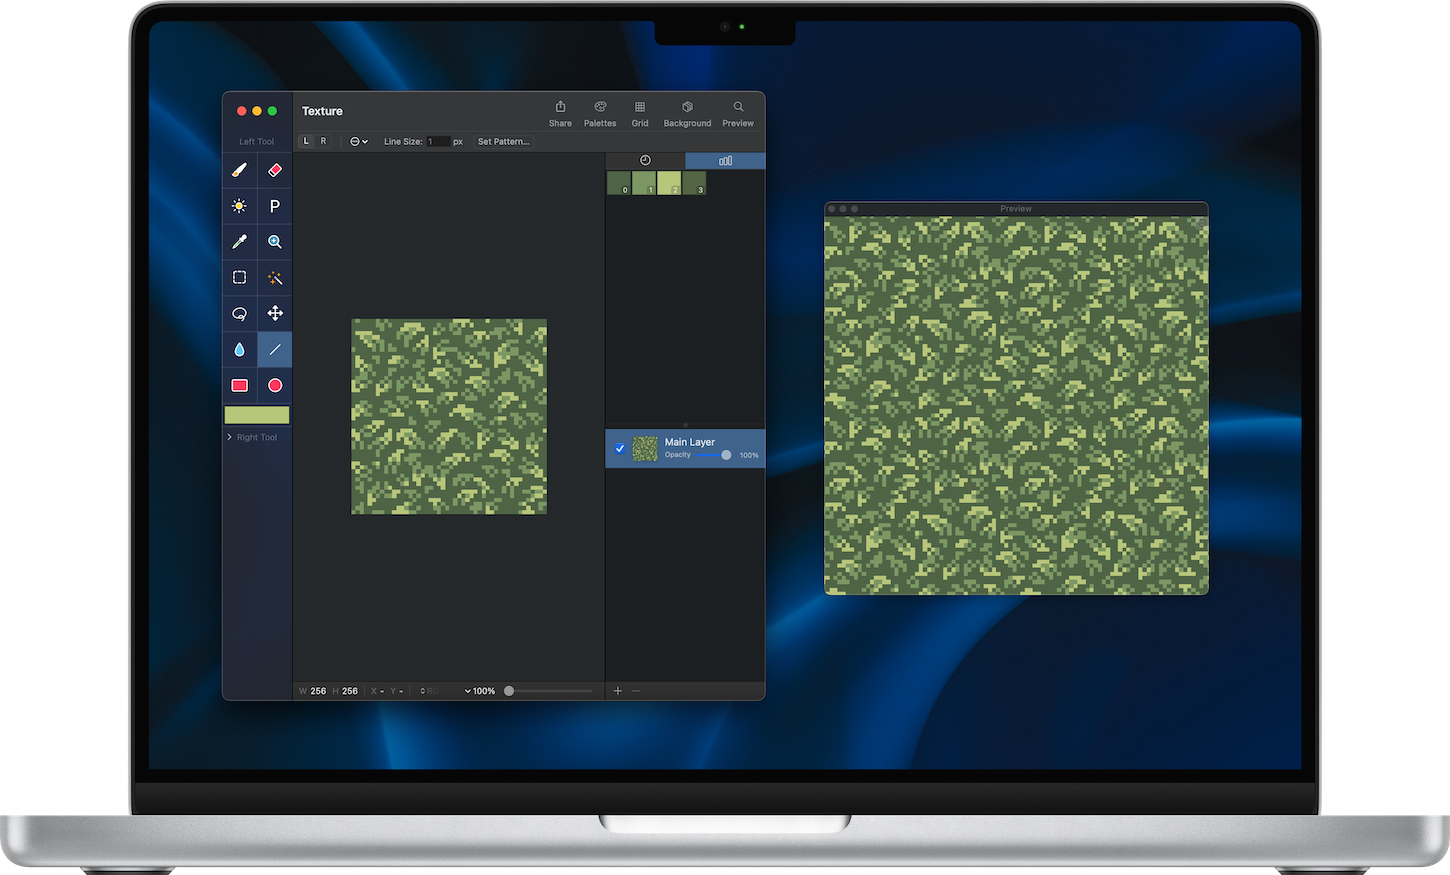1450x875 pixels.
Task: Select the R right-tool segment
Action: 323,141
